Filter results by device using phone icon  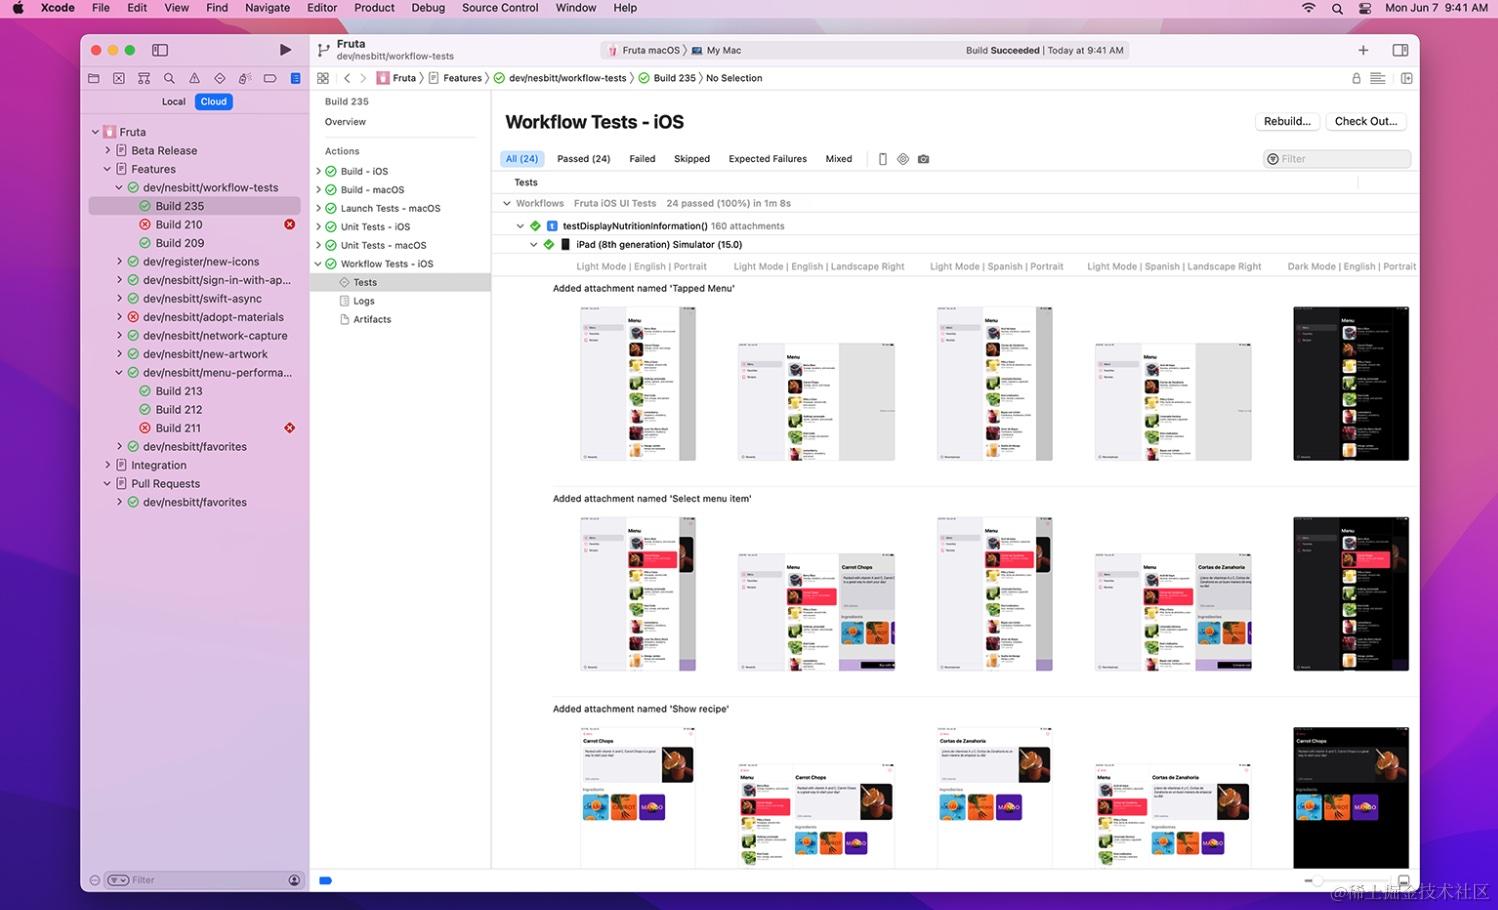pos(882,159)
